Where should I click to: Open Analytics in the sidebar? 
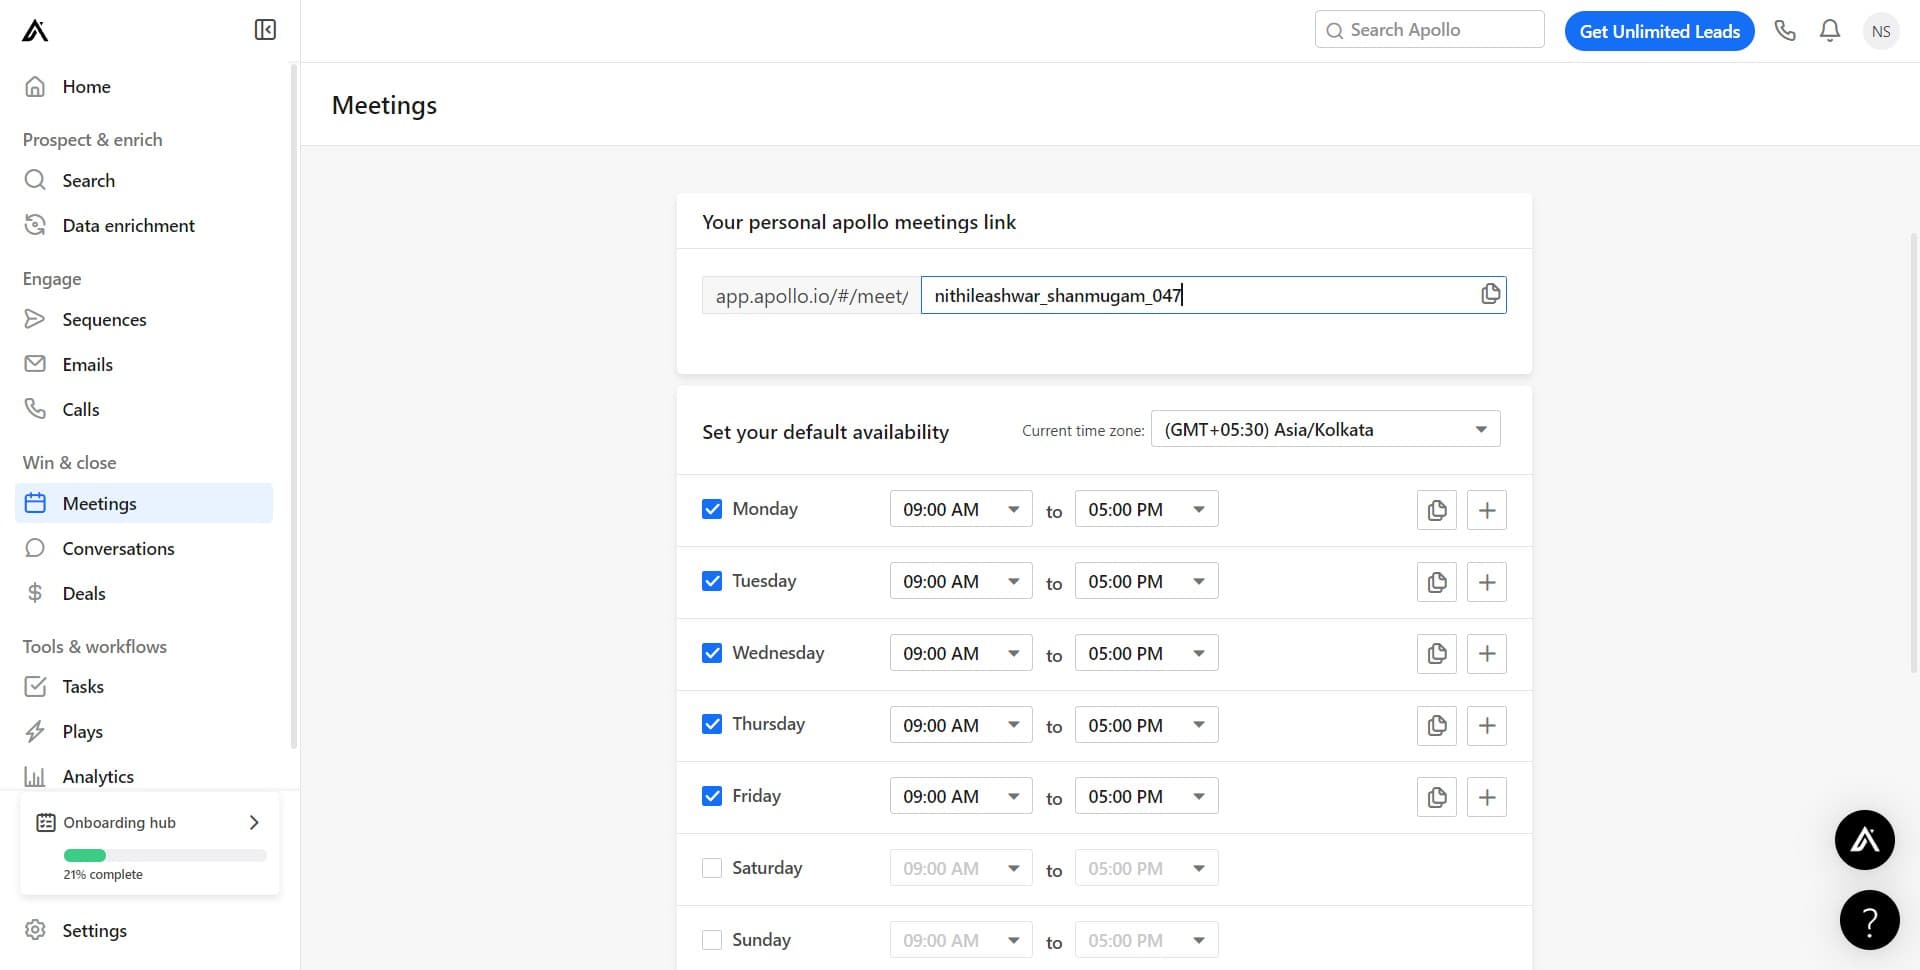pyautogui.click(x=144, y=776)
